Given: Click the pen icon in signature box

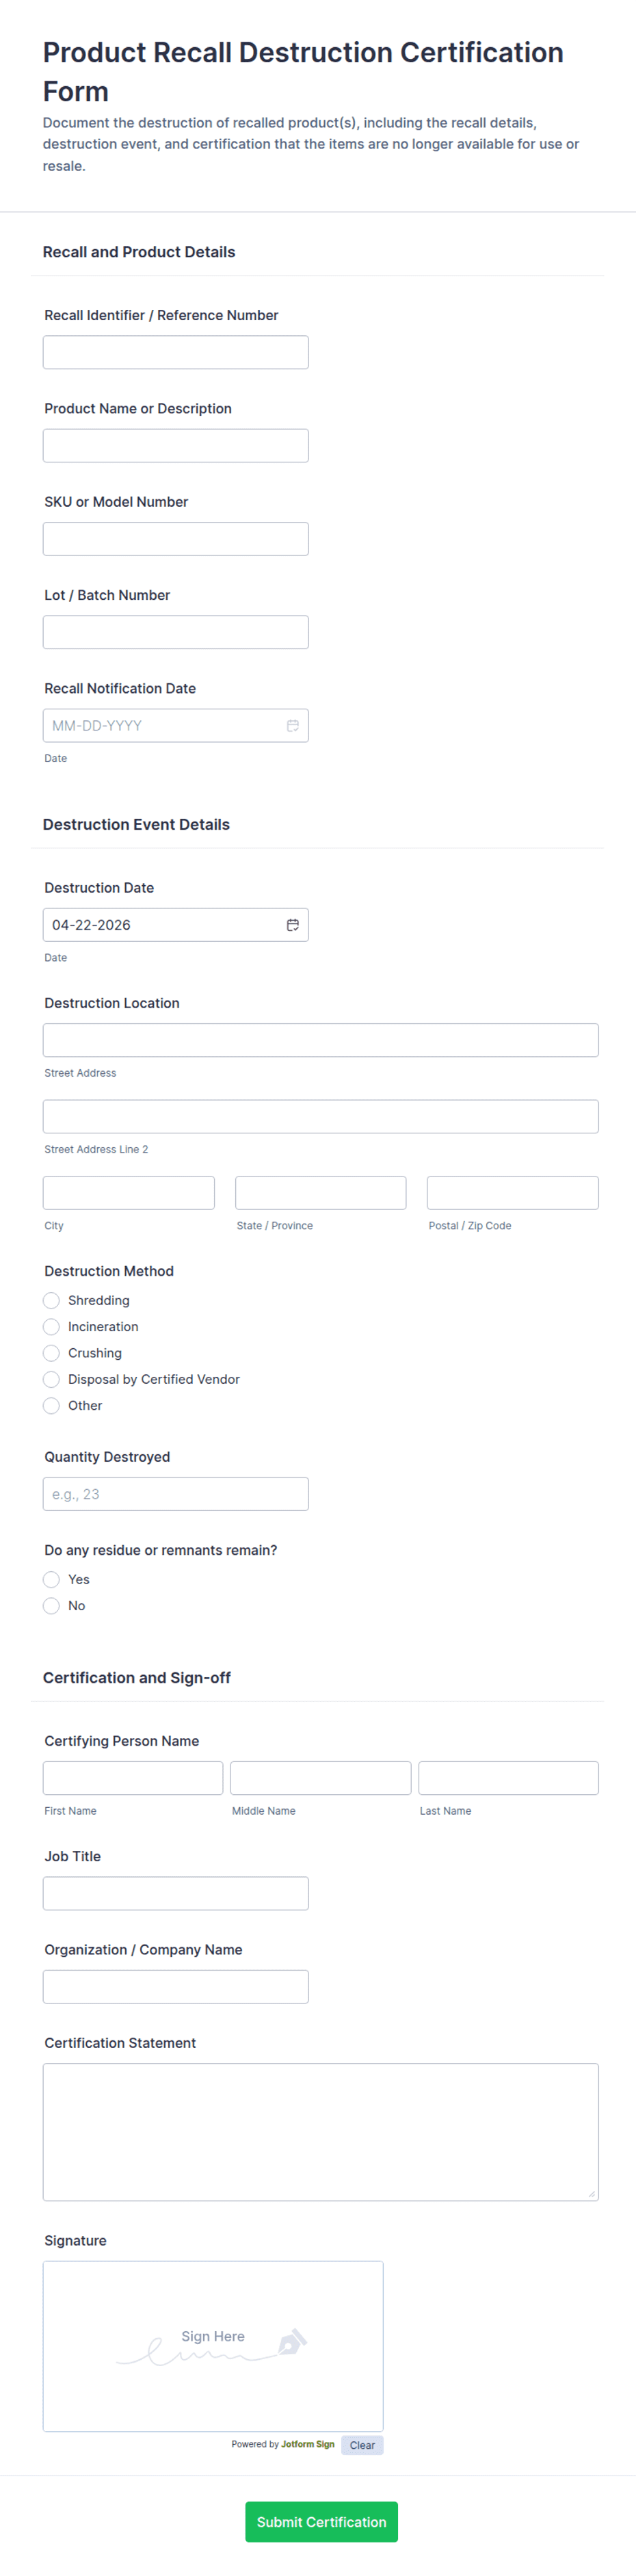Looking at the screenshot, I should (x=292, y=2341).
